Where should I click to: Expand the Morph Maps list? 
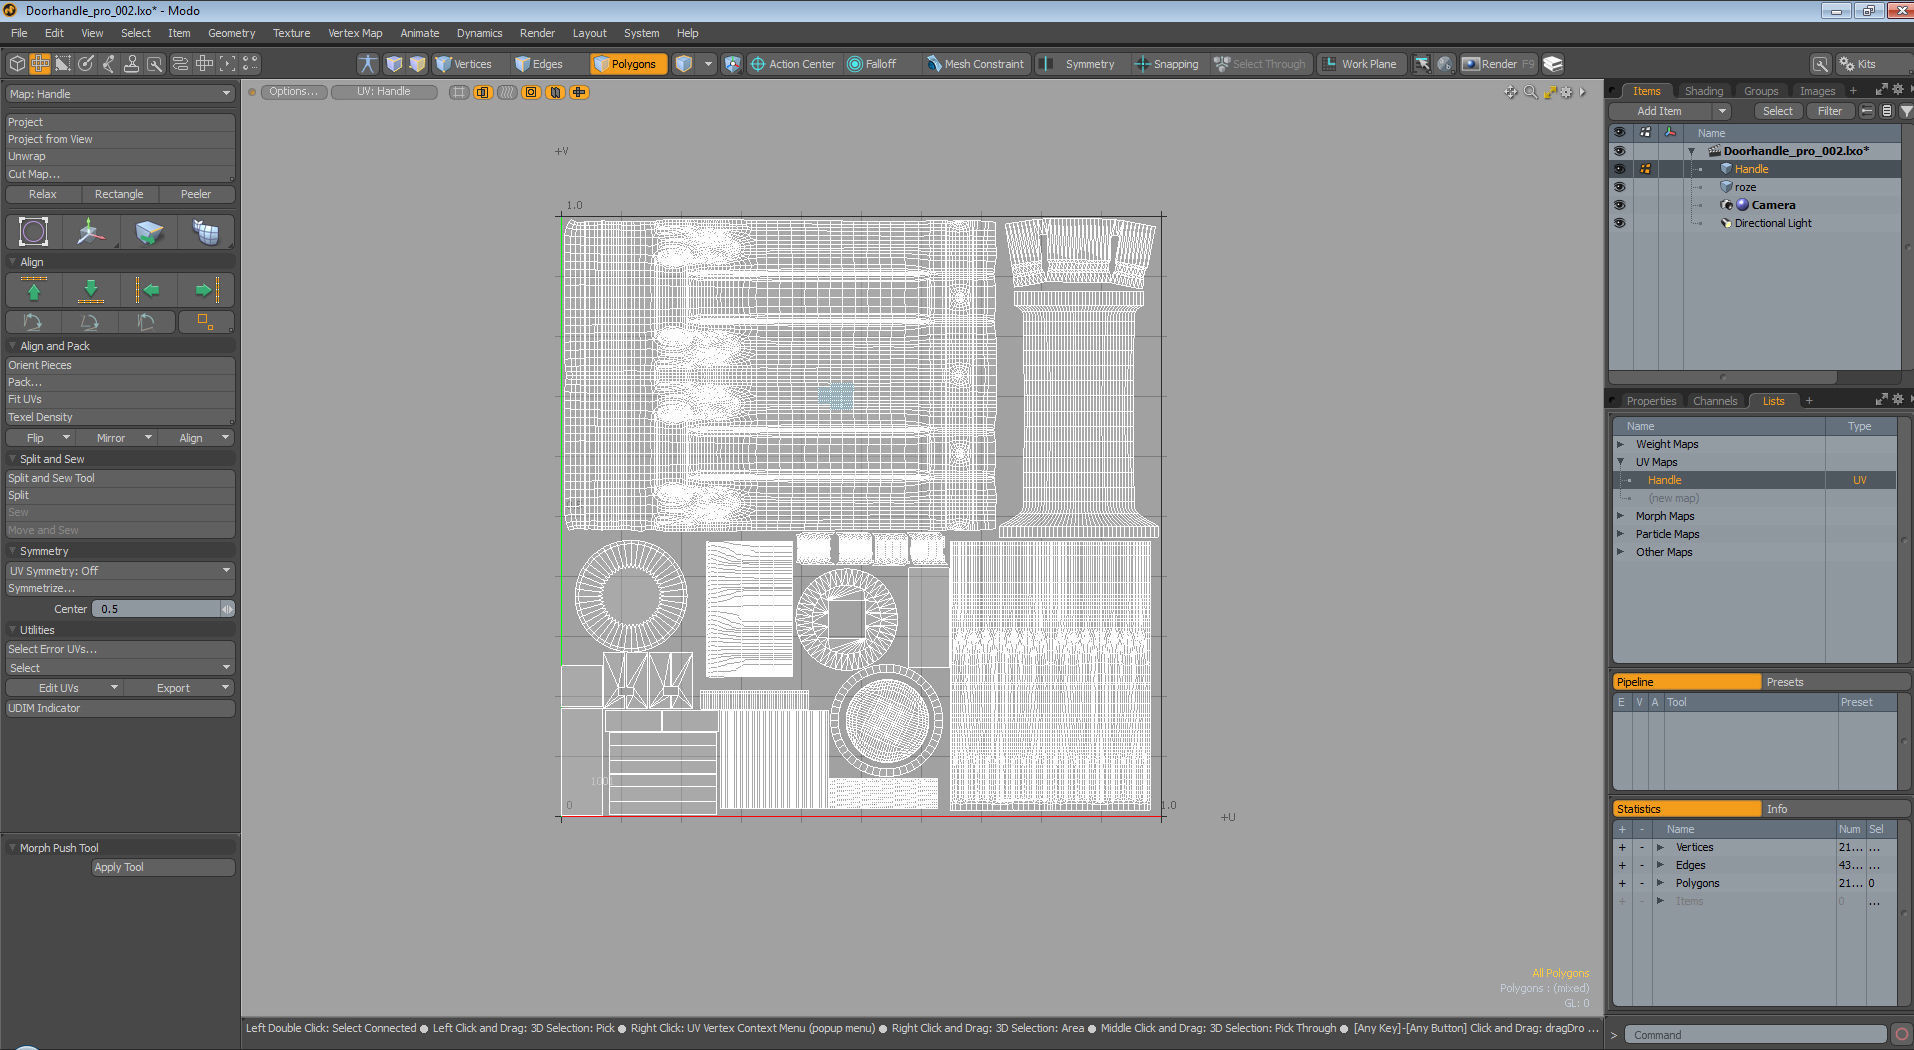pos(1620,516)
